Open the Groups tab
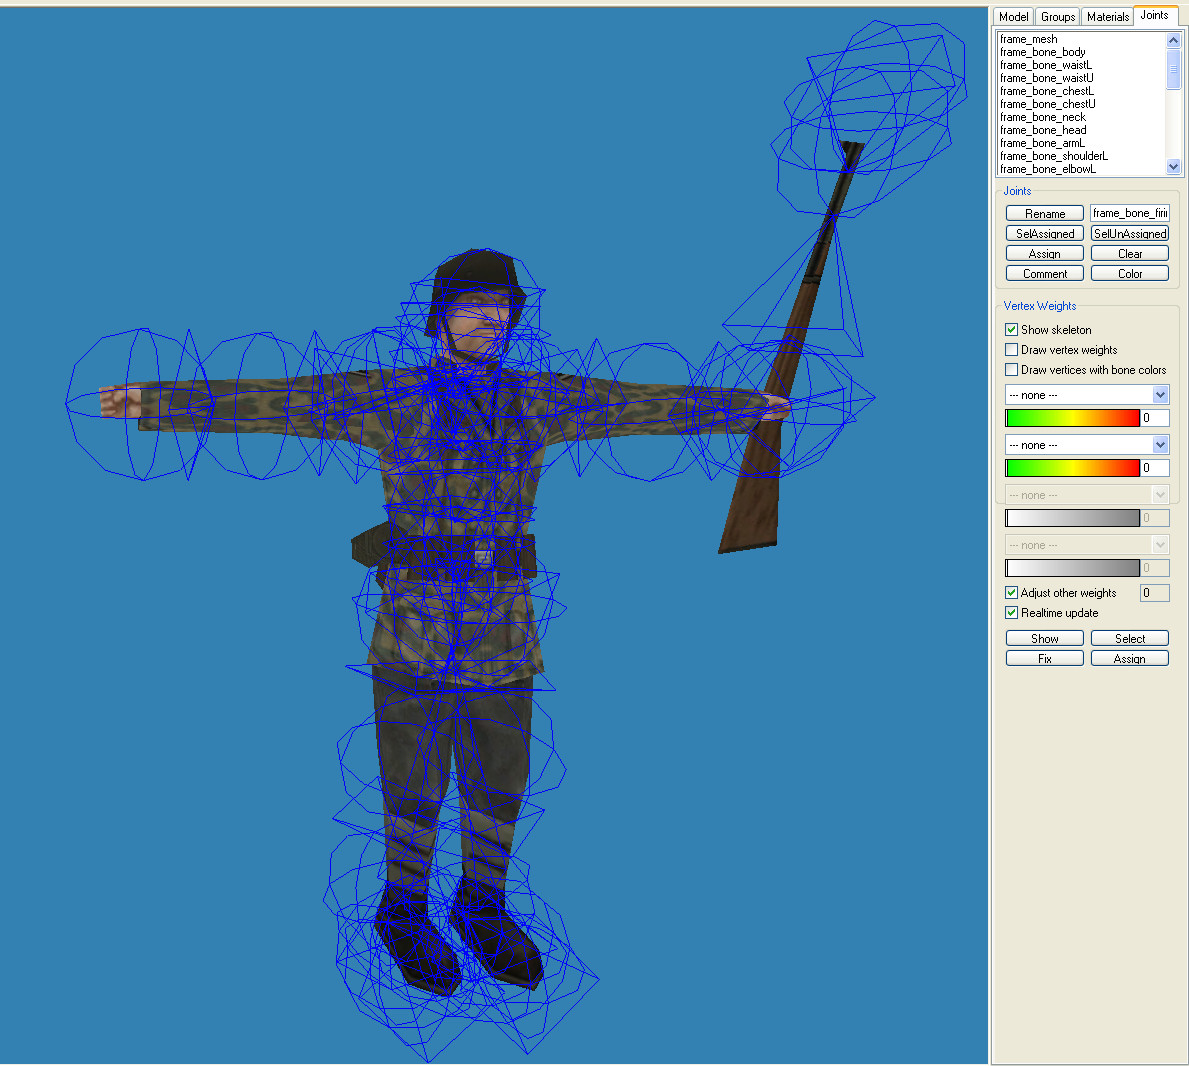Screen dimensions: 1189x1066 (x=1058, y=17)
